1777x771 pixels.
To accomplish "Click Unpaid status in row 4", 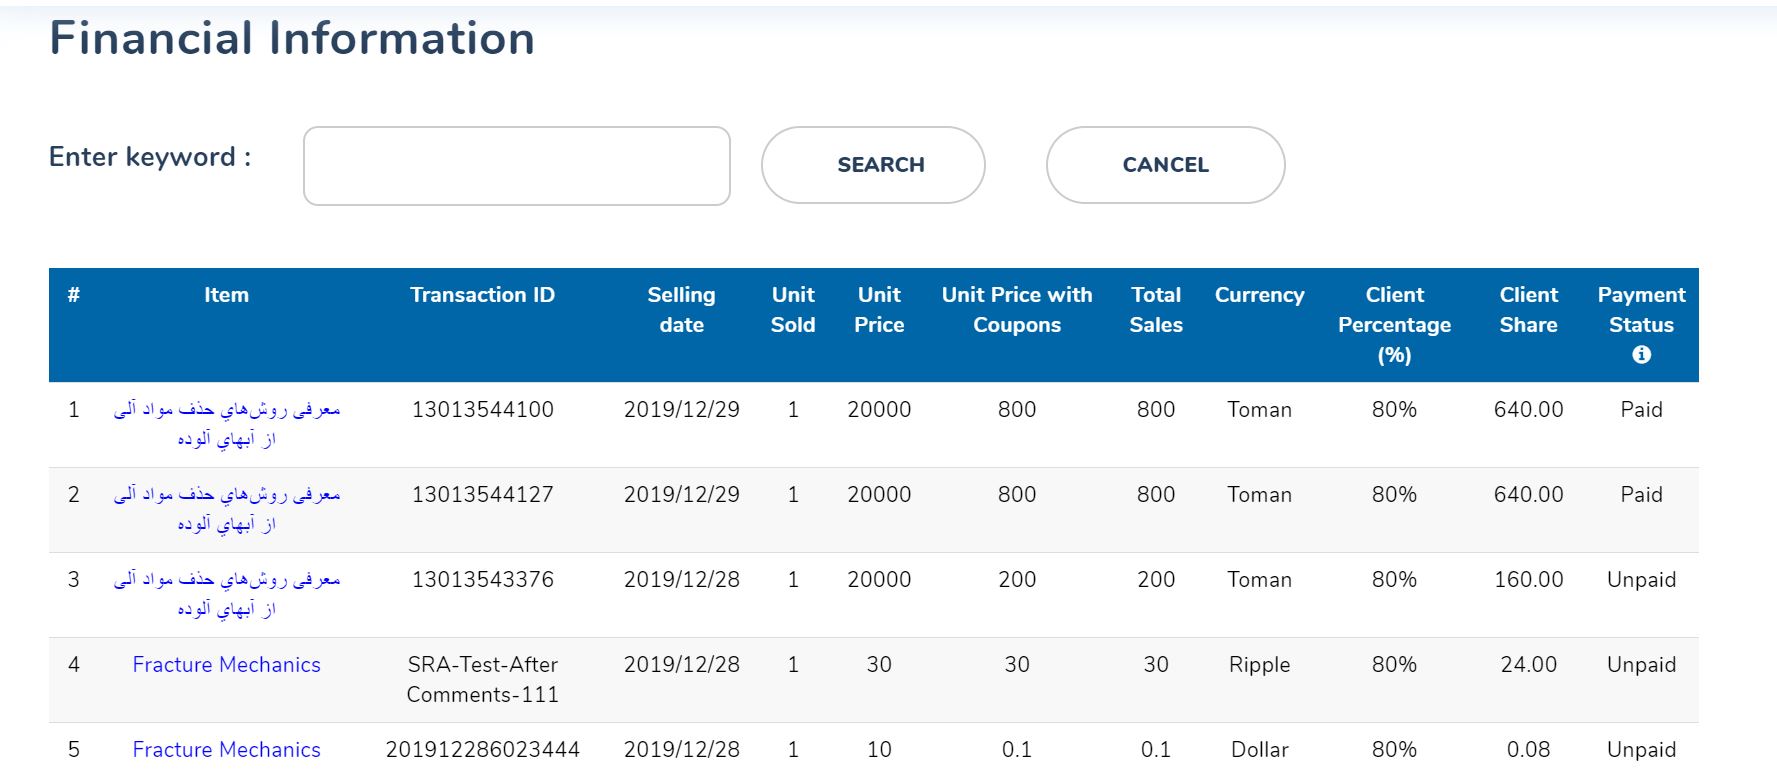I will (1641, 665).
